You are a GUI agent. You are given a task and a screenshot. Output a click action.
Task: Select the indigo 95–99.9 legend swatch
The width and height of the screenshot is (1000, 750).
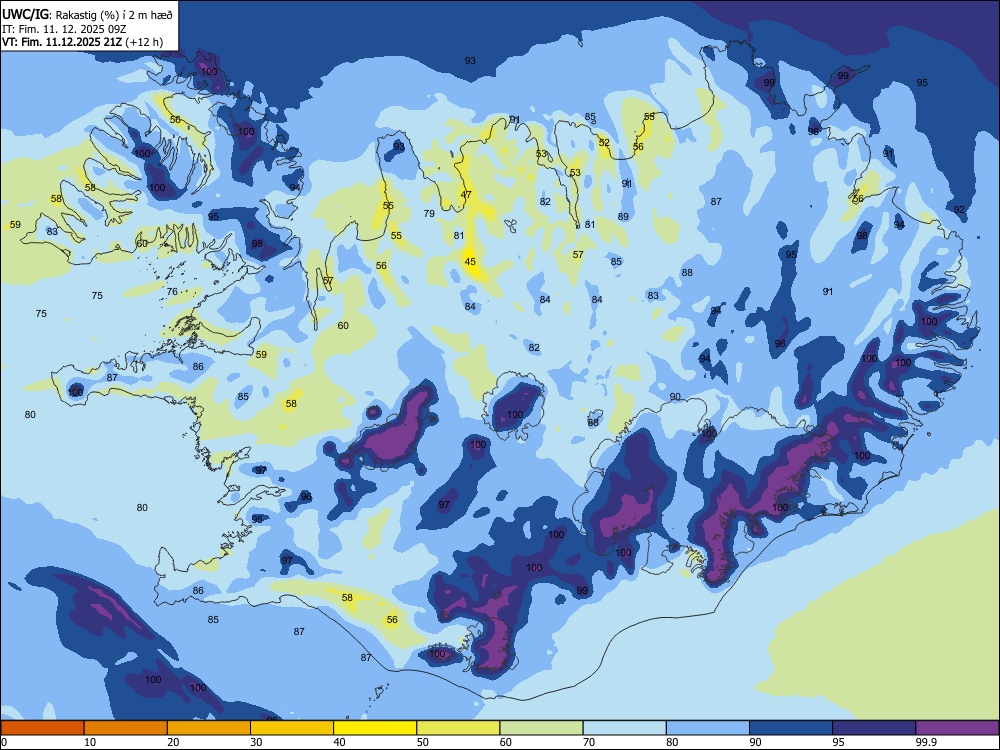(874, 728)
